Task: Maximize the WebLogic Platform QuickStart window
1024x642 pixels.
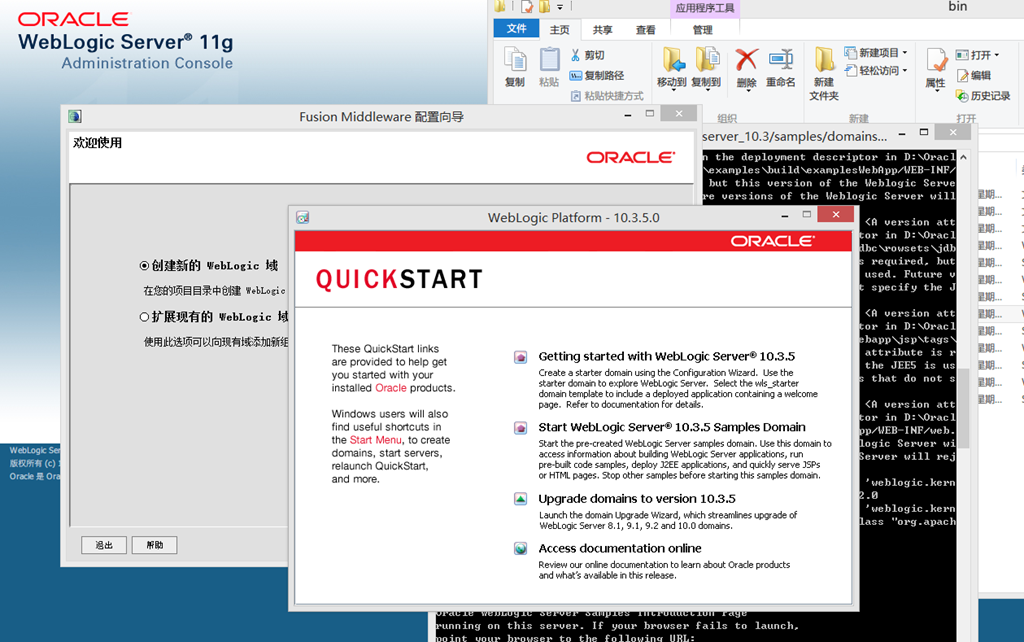Action: point(807,214)
